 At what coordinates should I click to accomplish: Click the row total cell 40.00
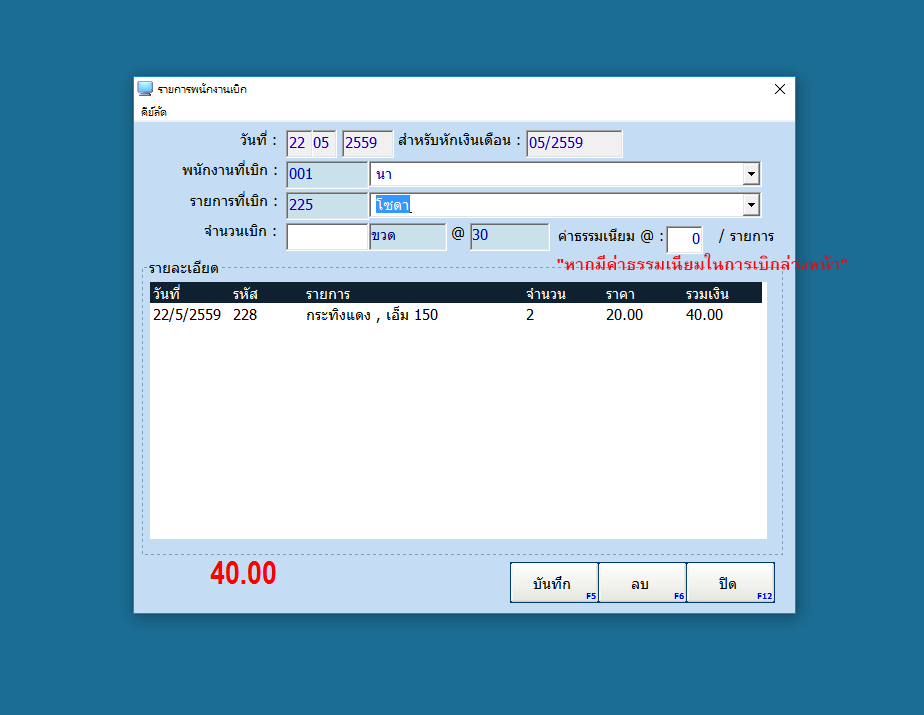point(704,315)
